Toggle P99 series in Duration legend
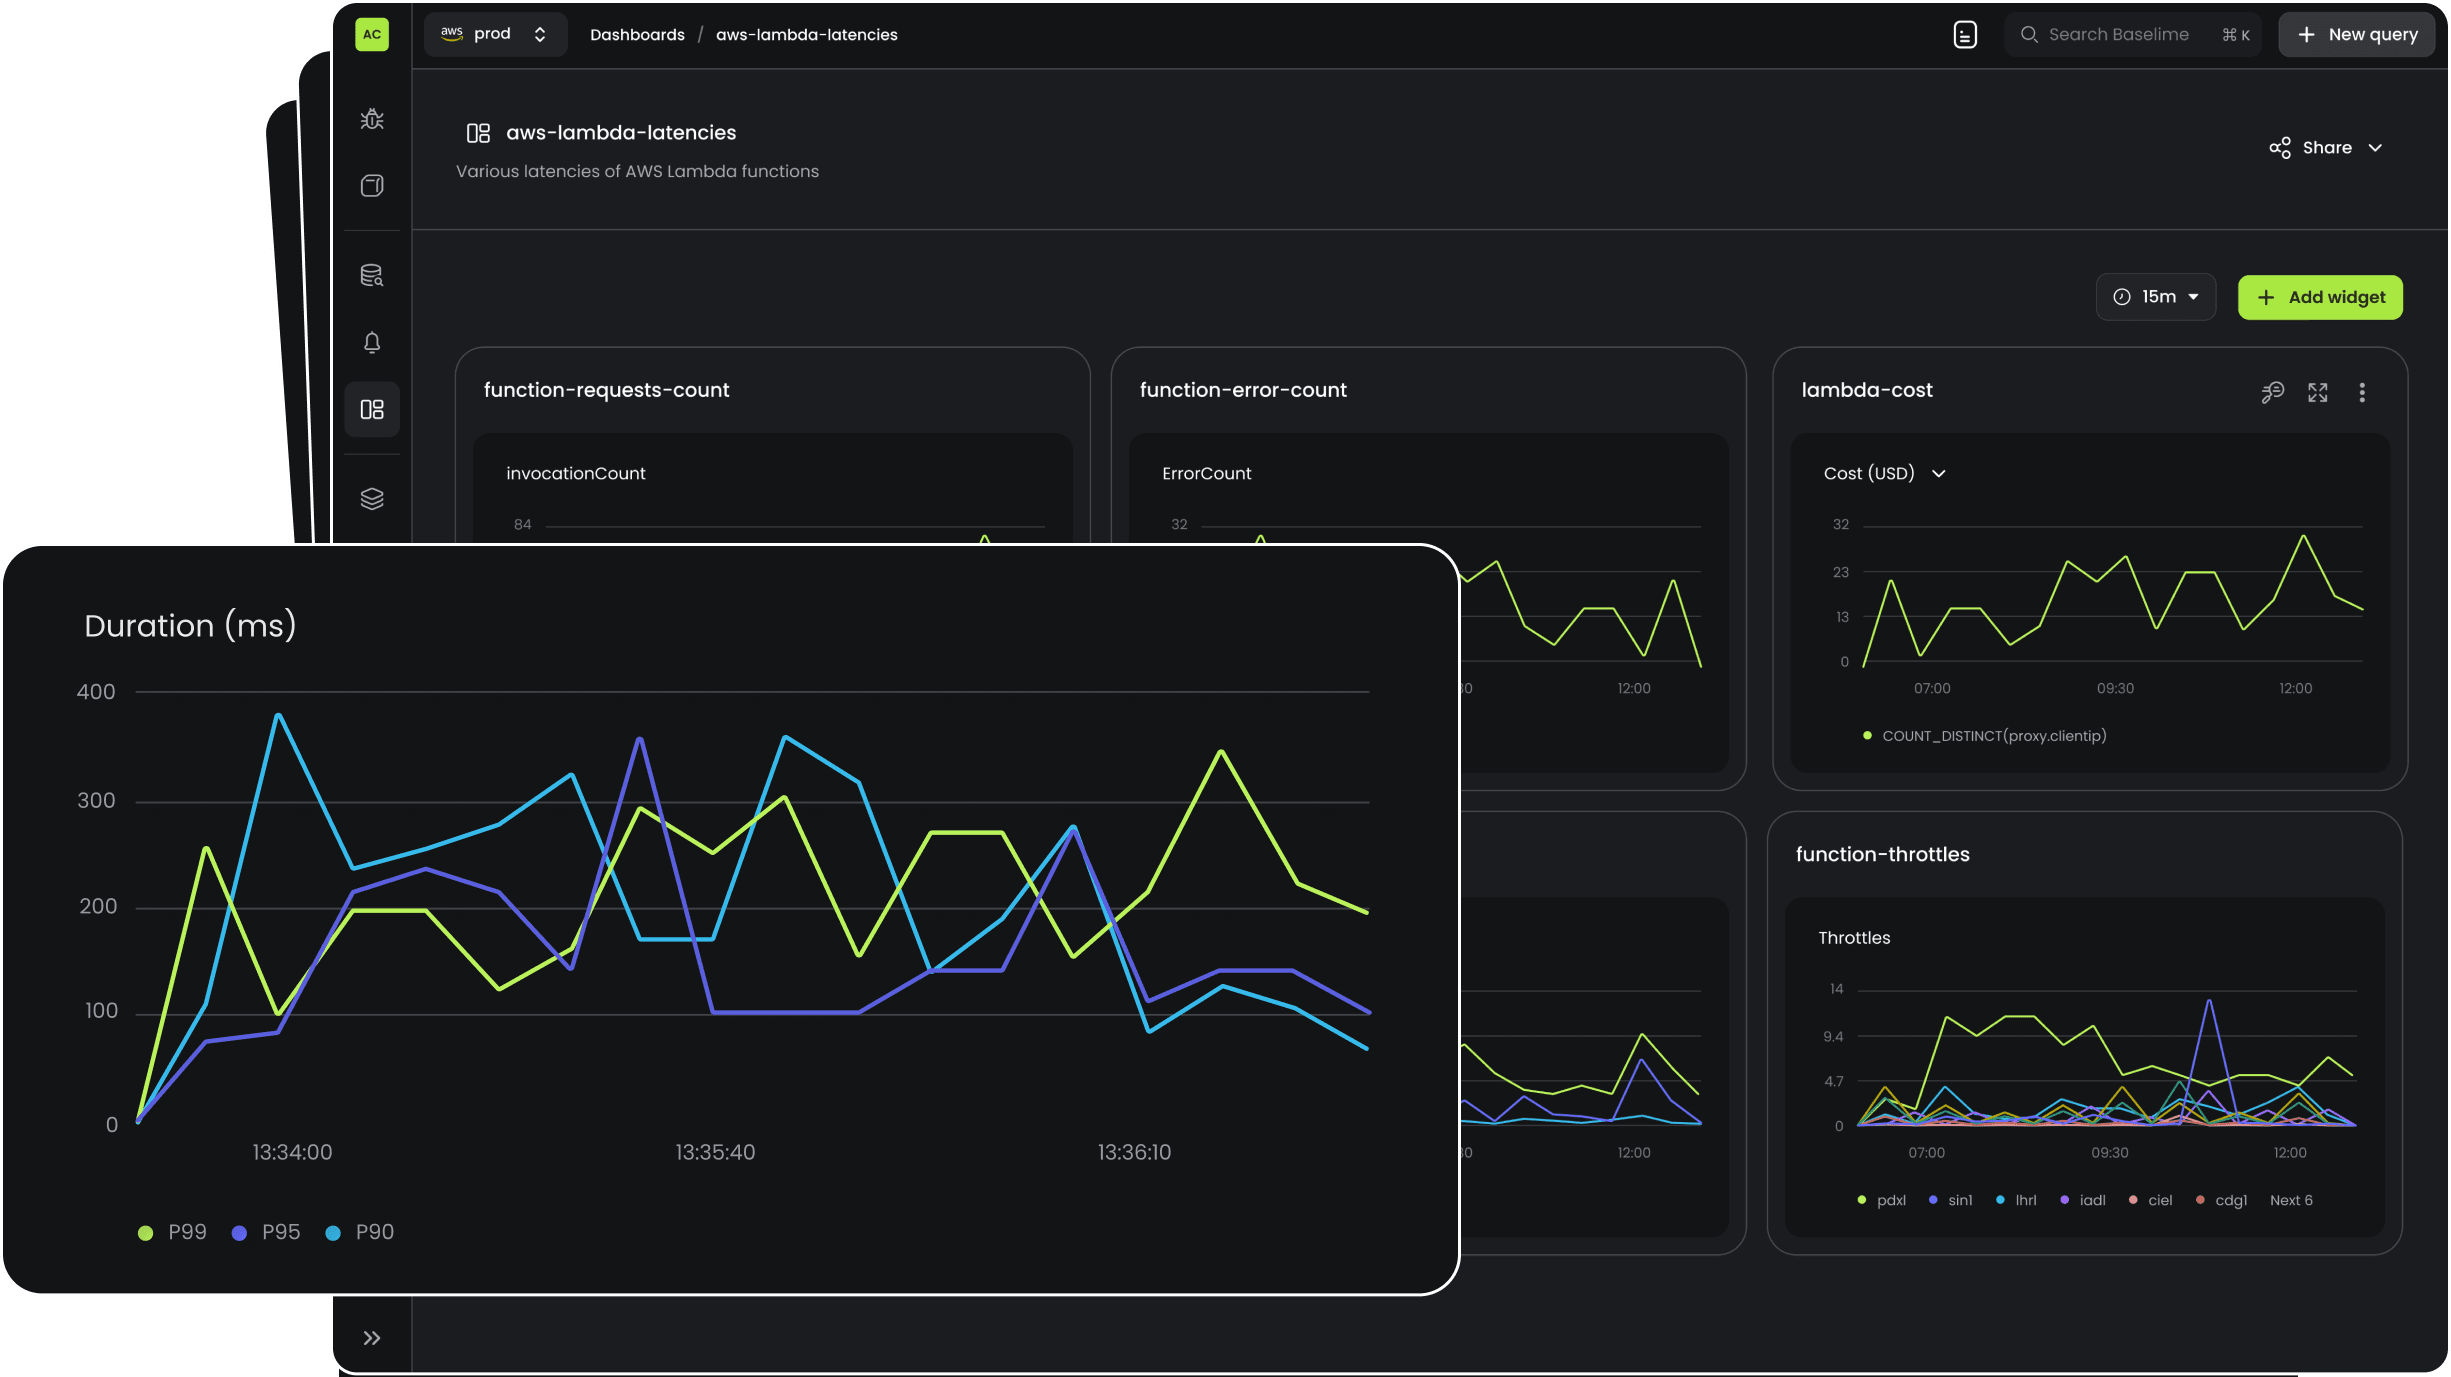The image size is (2451, 1377). tap(173, 1232)
